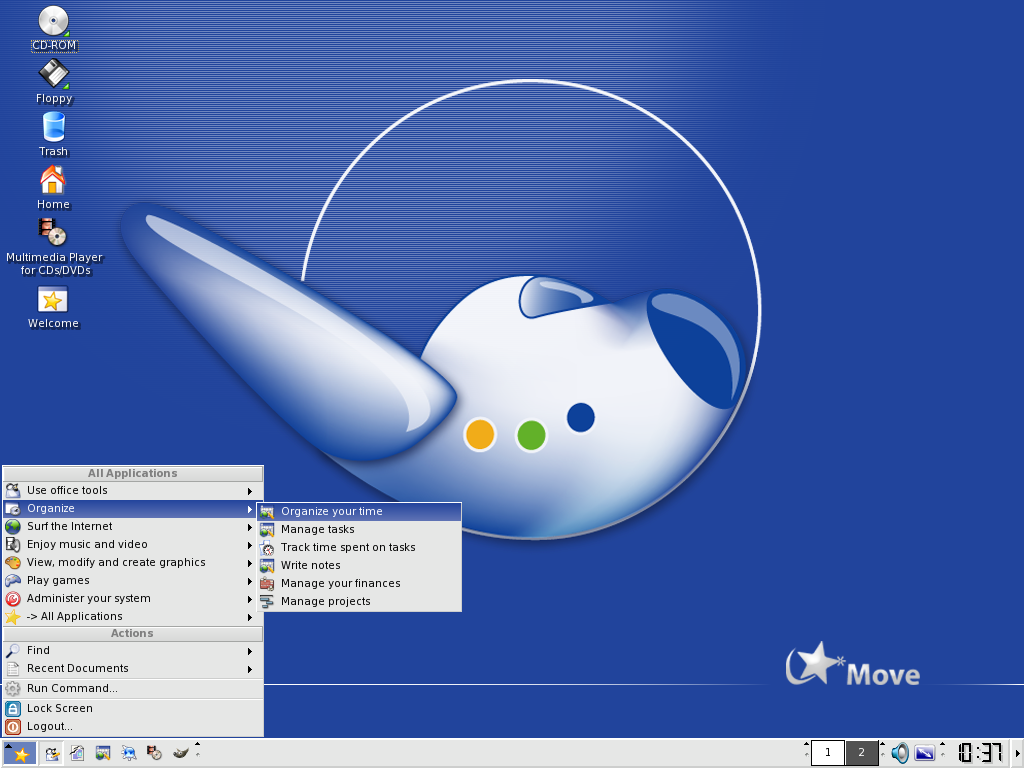Image resolution: width=1024 pixels, height=768 pixels.
Task: Select Write notes in submenu
Action: pos(359,565)
